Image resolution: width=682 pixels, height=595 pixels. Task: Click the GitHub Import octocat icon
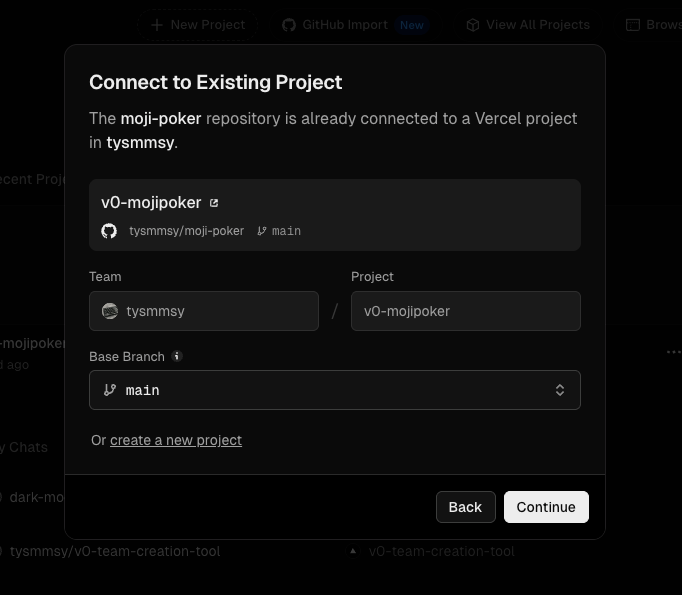(x=289, y=25)
